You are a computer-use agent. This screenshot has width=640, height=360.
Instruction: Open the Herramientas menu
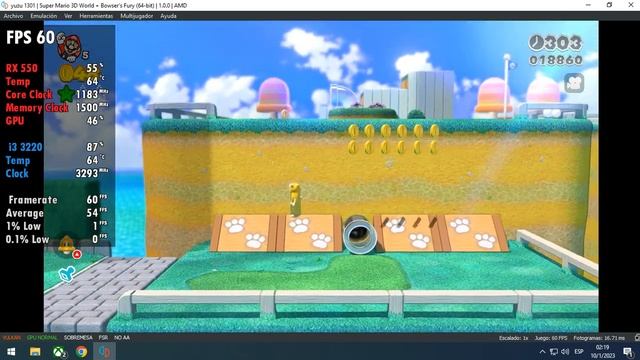(x=96, y=16)
